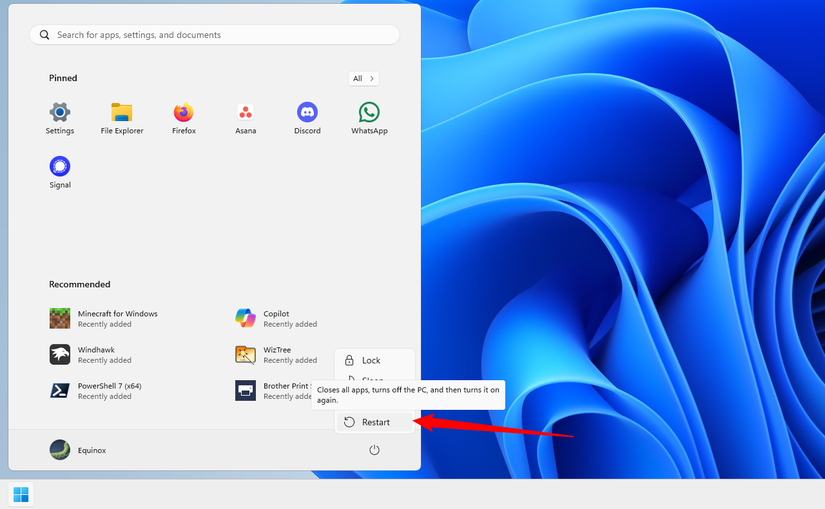This screenshot has height=509, width=825.
Task: Open the Equinox user account menu
Action: (78, 450)
